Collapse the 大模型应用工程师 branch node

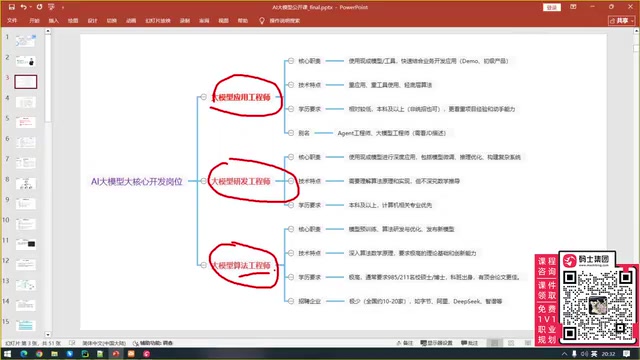(203, 97)
